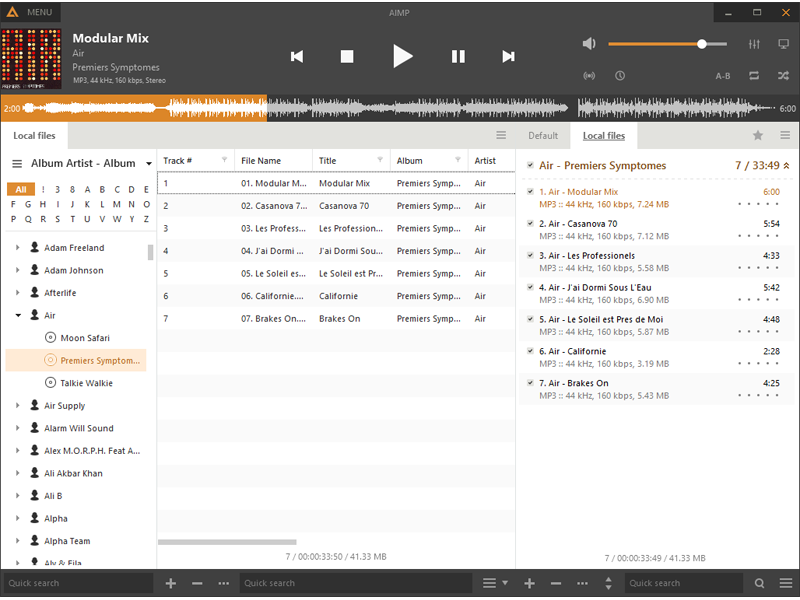
Task: Stop playback with the stop button
Action: pyautogui.click(x=347, y=56)
